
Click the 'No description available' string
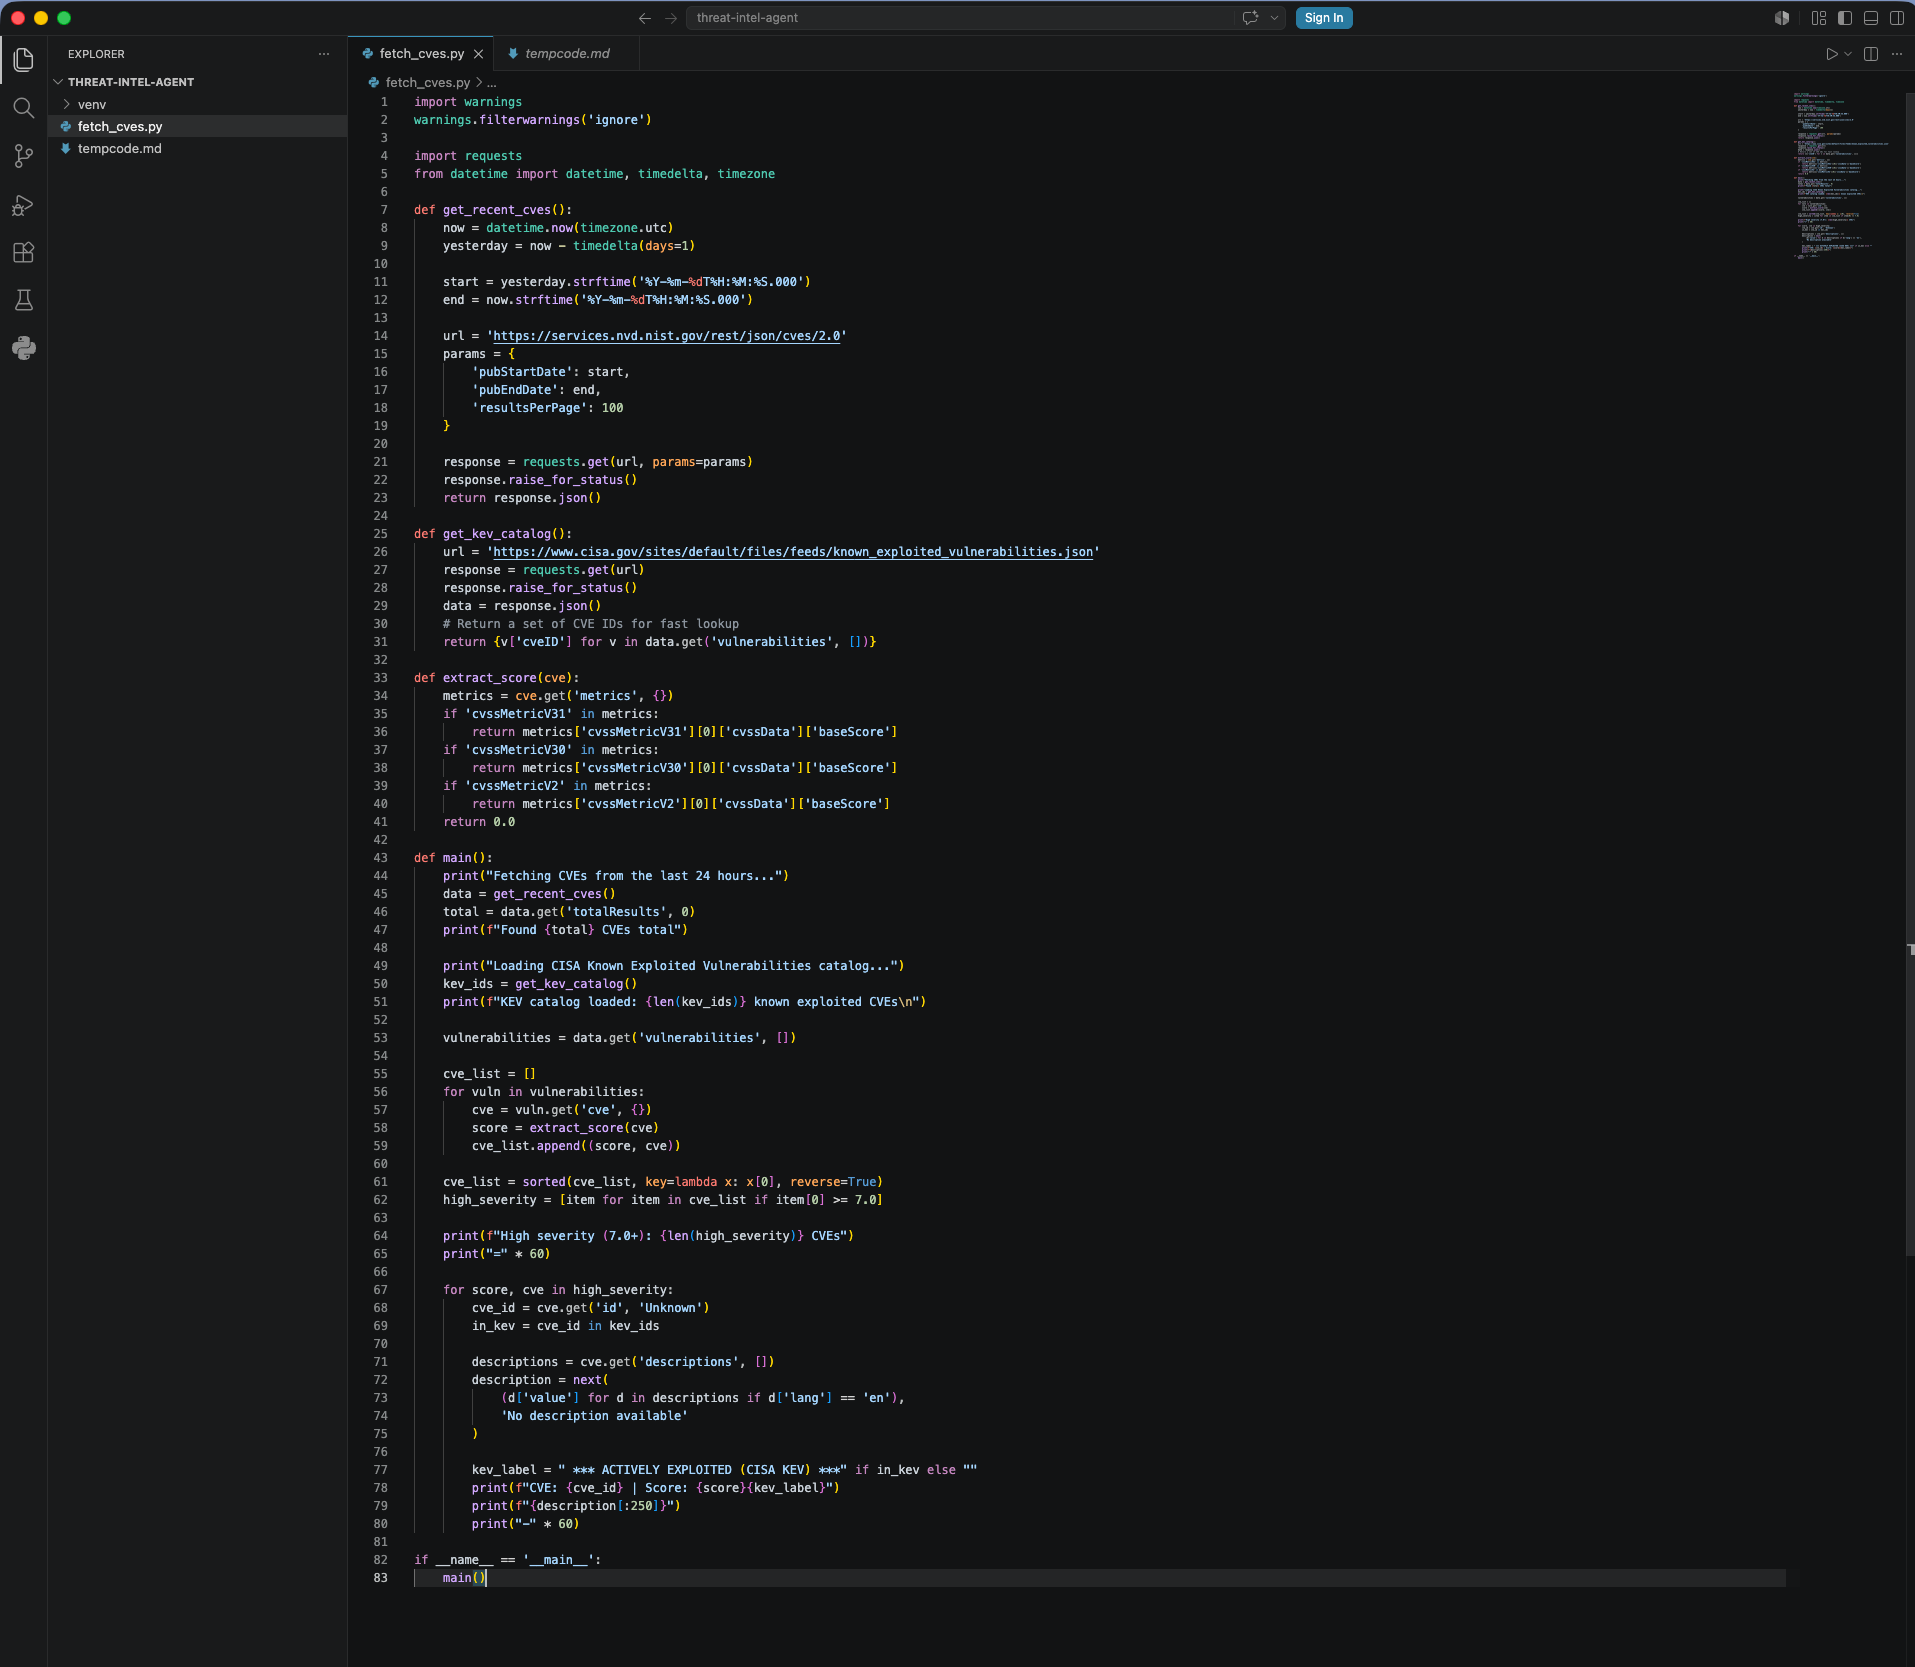click(x=594, y=1416)
